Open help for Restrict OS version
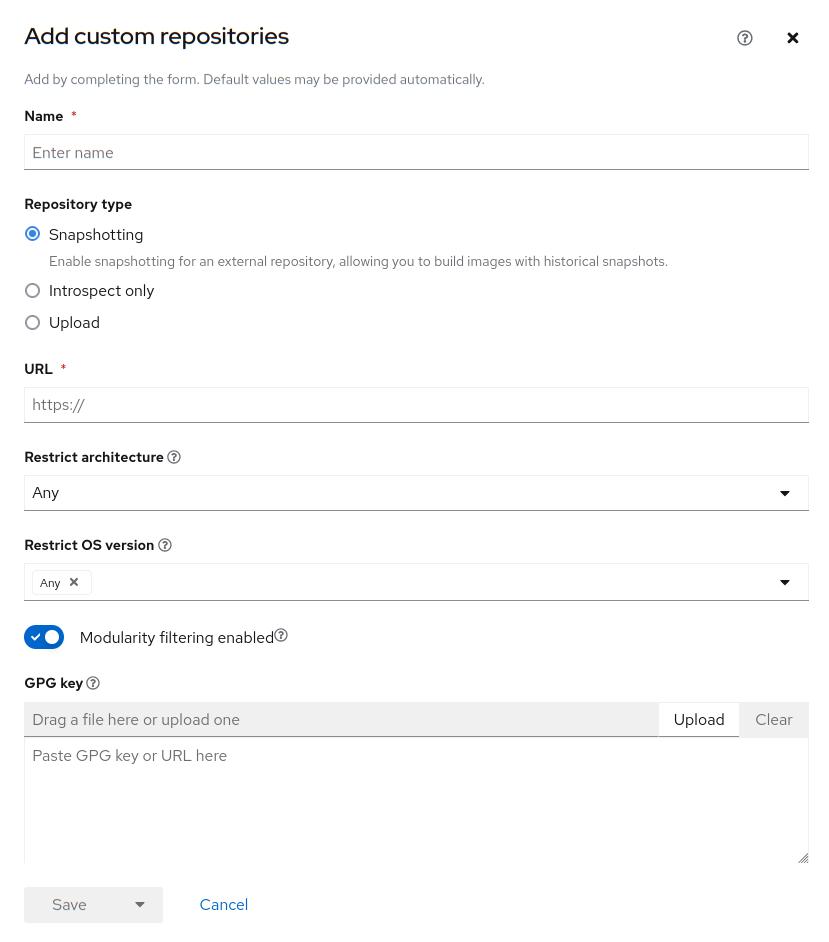 point(165,545)
